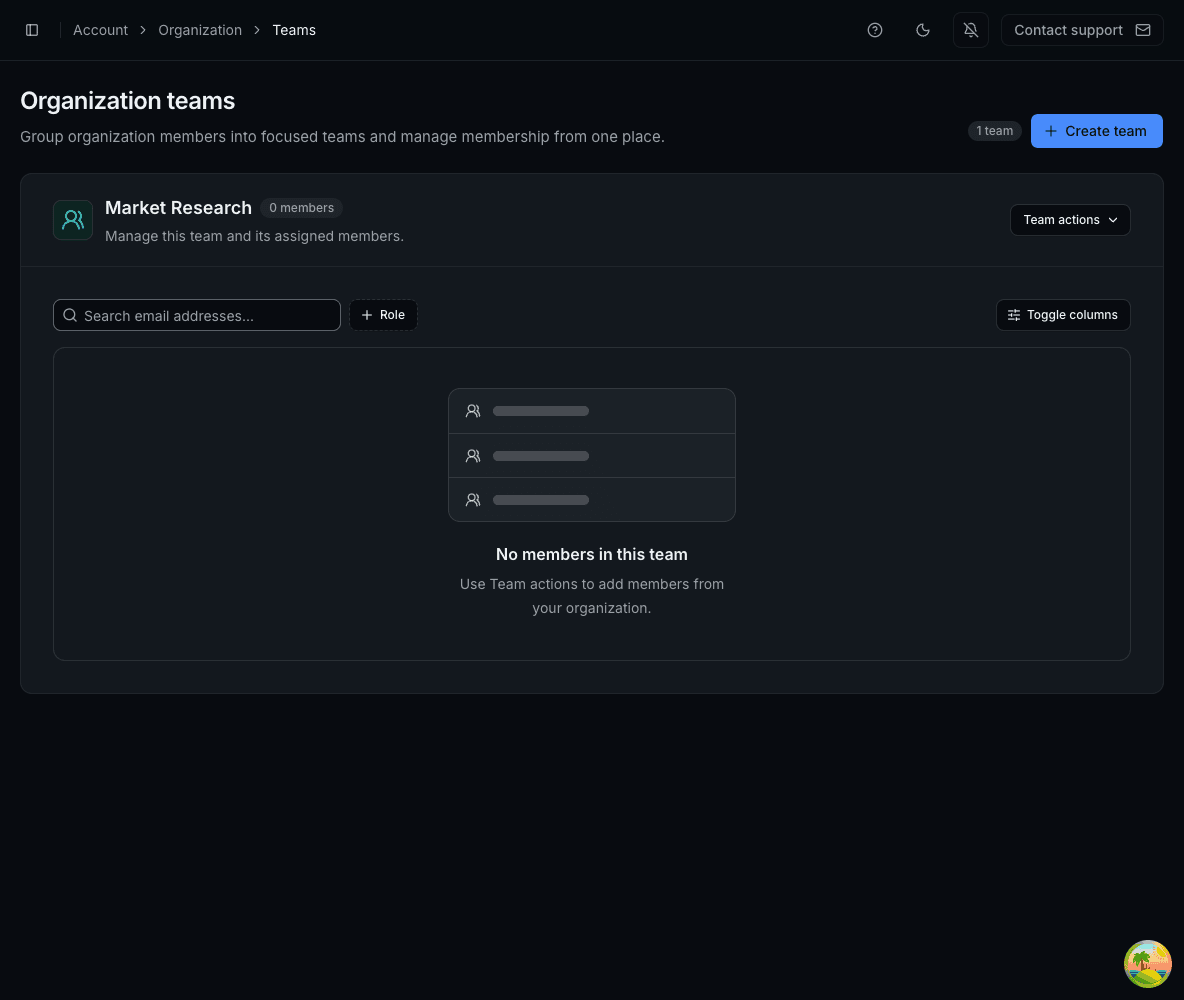Click the sliders icon in Toggle columns

click(1014, 315)
